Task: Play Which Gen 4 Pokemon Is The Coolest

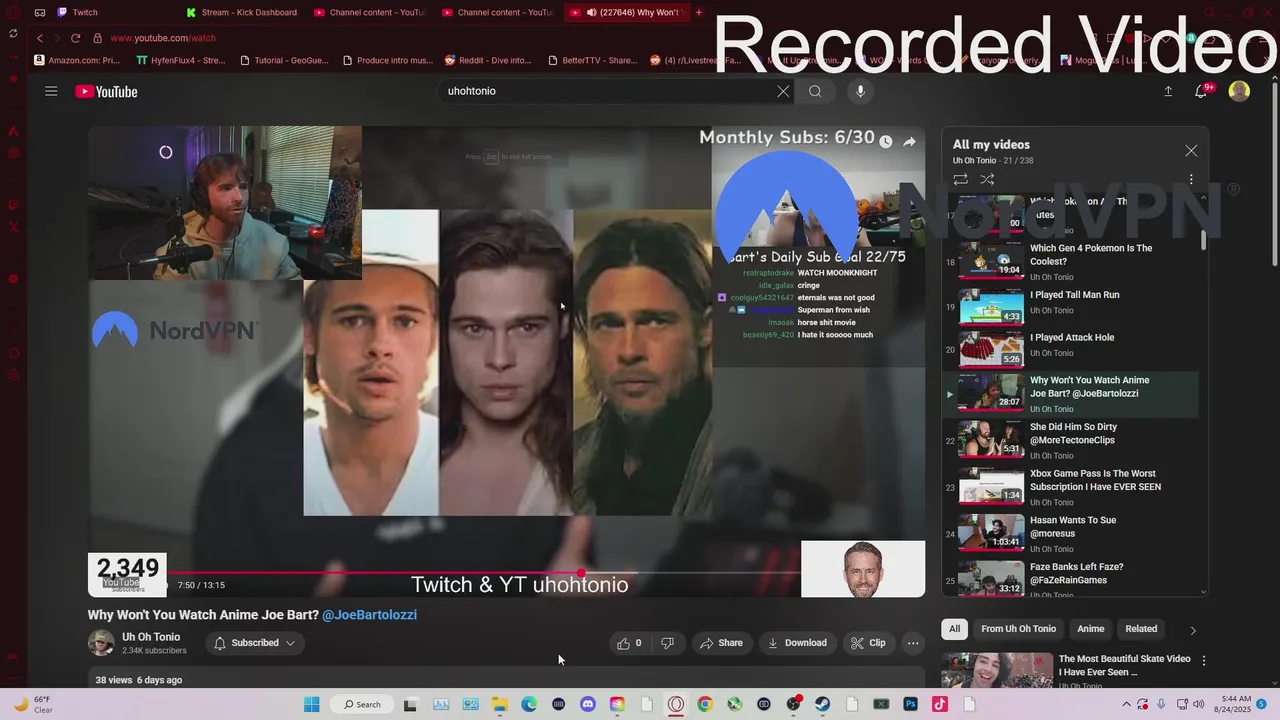Action: (x=1070, y=261)
